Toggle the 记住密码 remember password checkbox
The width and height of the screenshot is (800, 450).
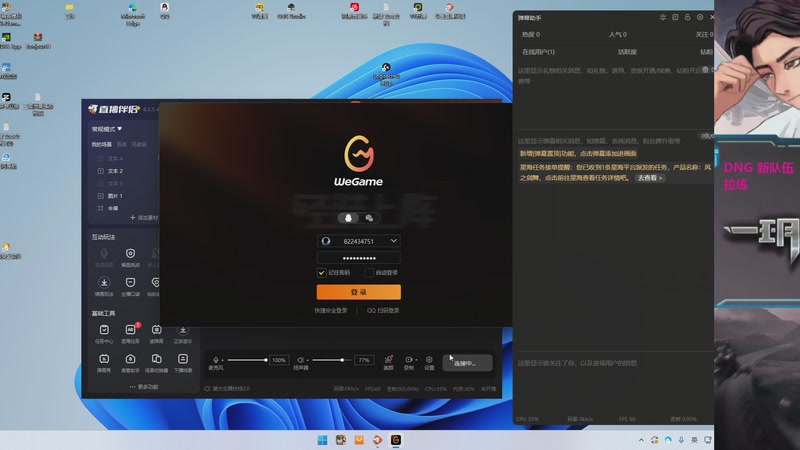point(321,273)
